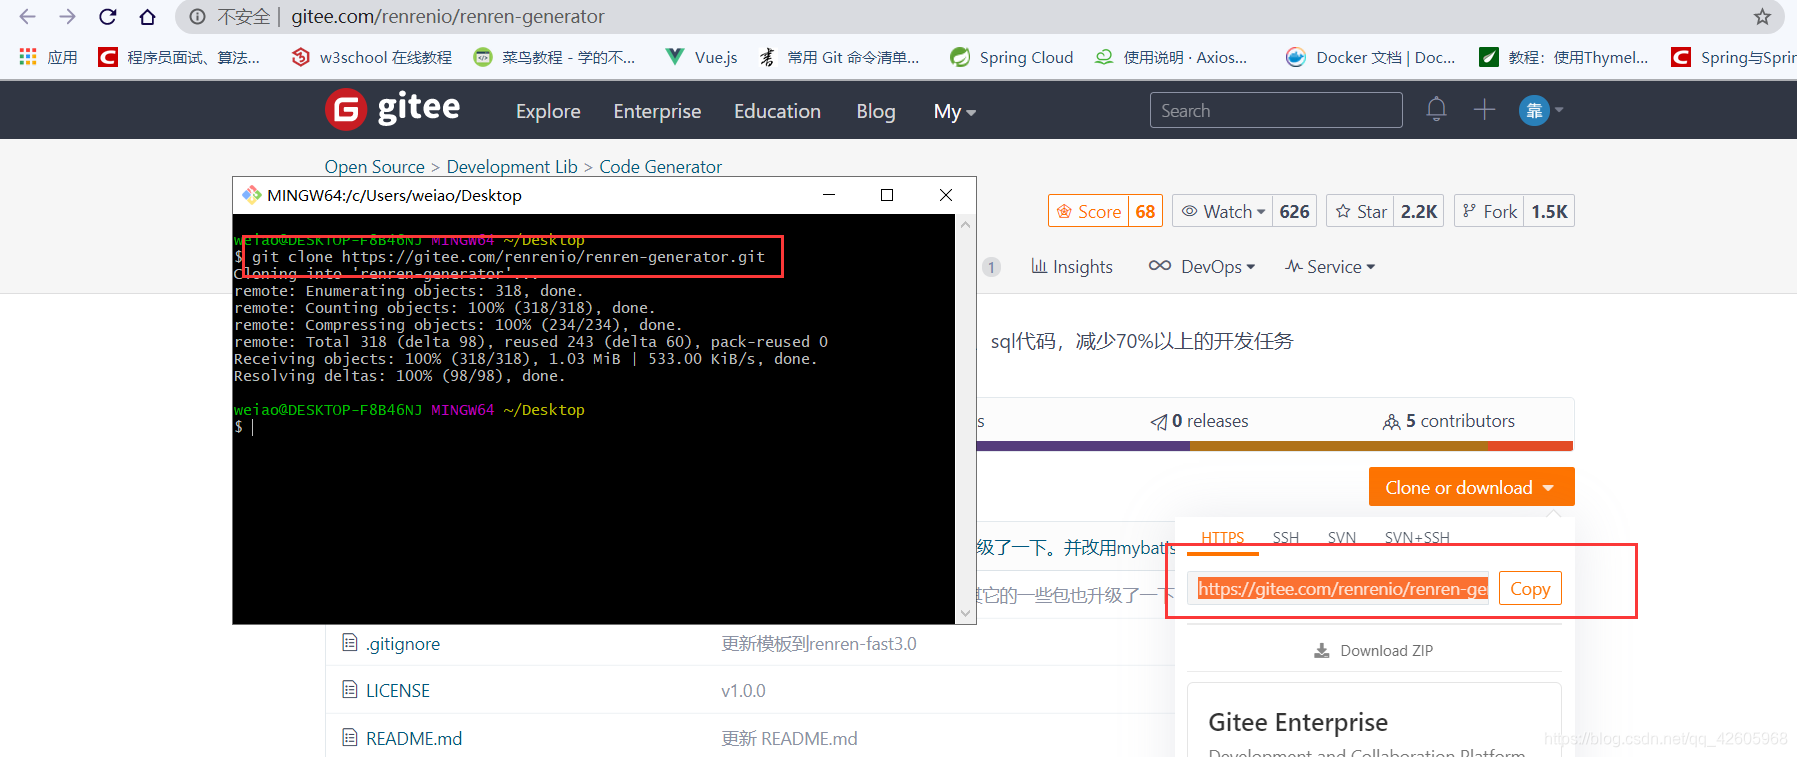Bookmark this page with the star icon

1762,17
